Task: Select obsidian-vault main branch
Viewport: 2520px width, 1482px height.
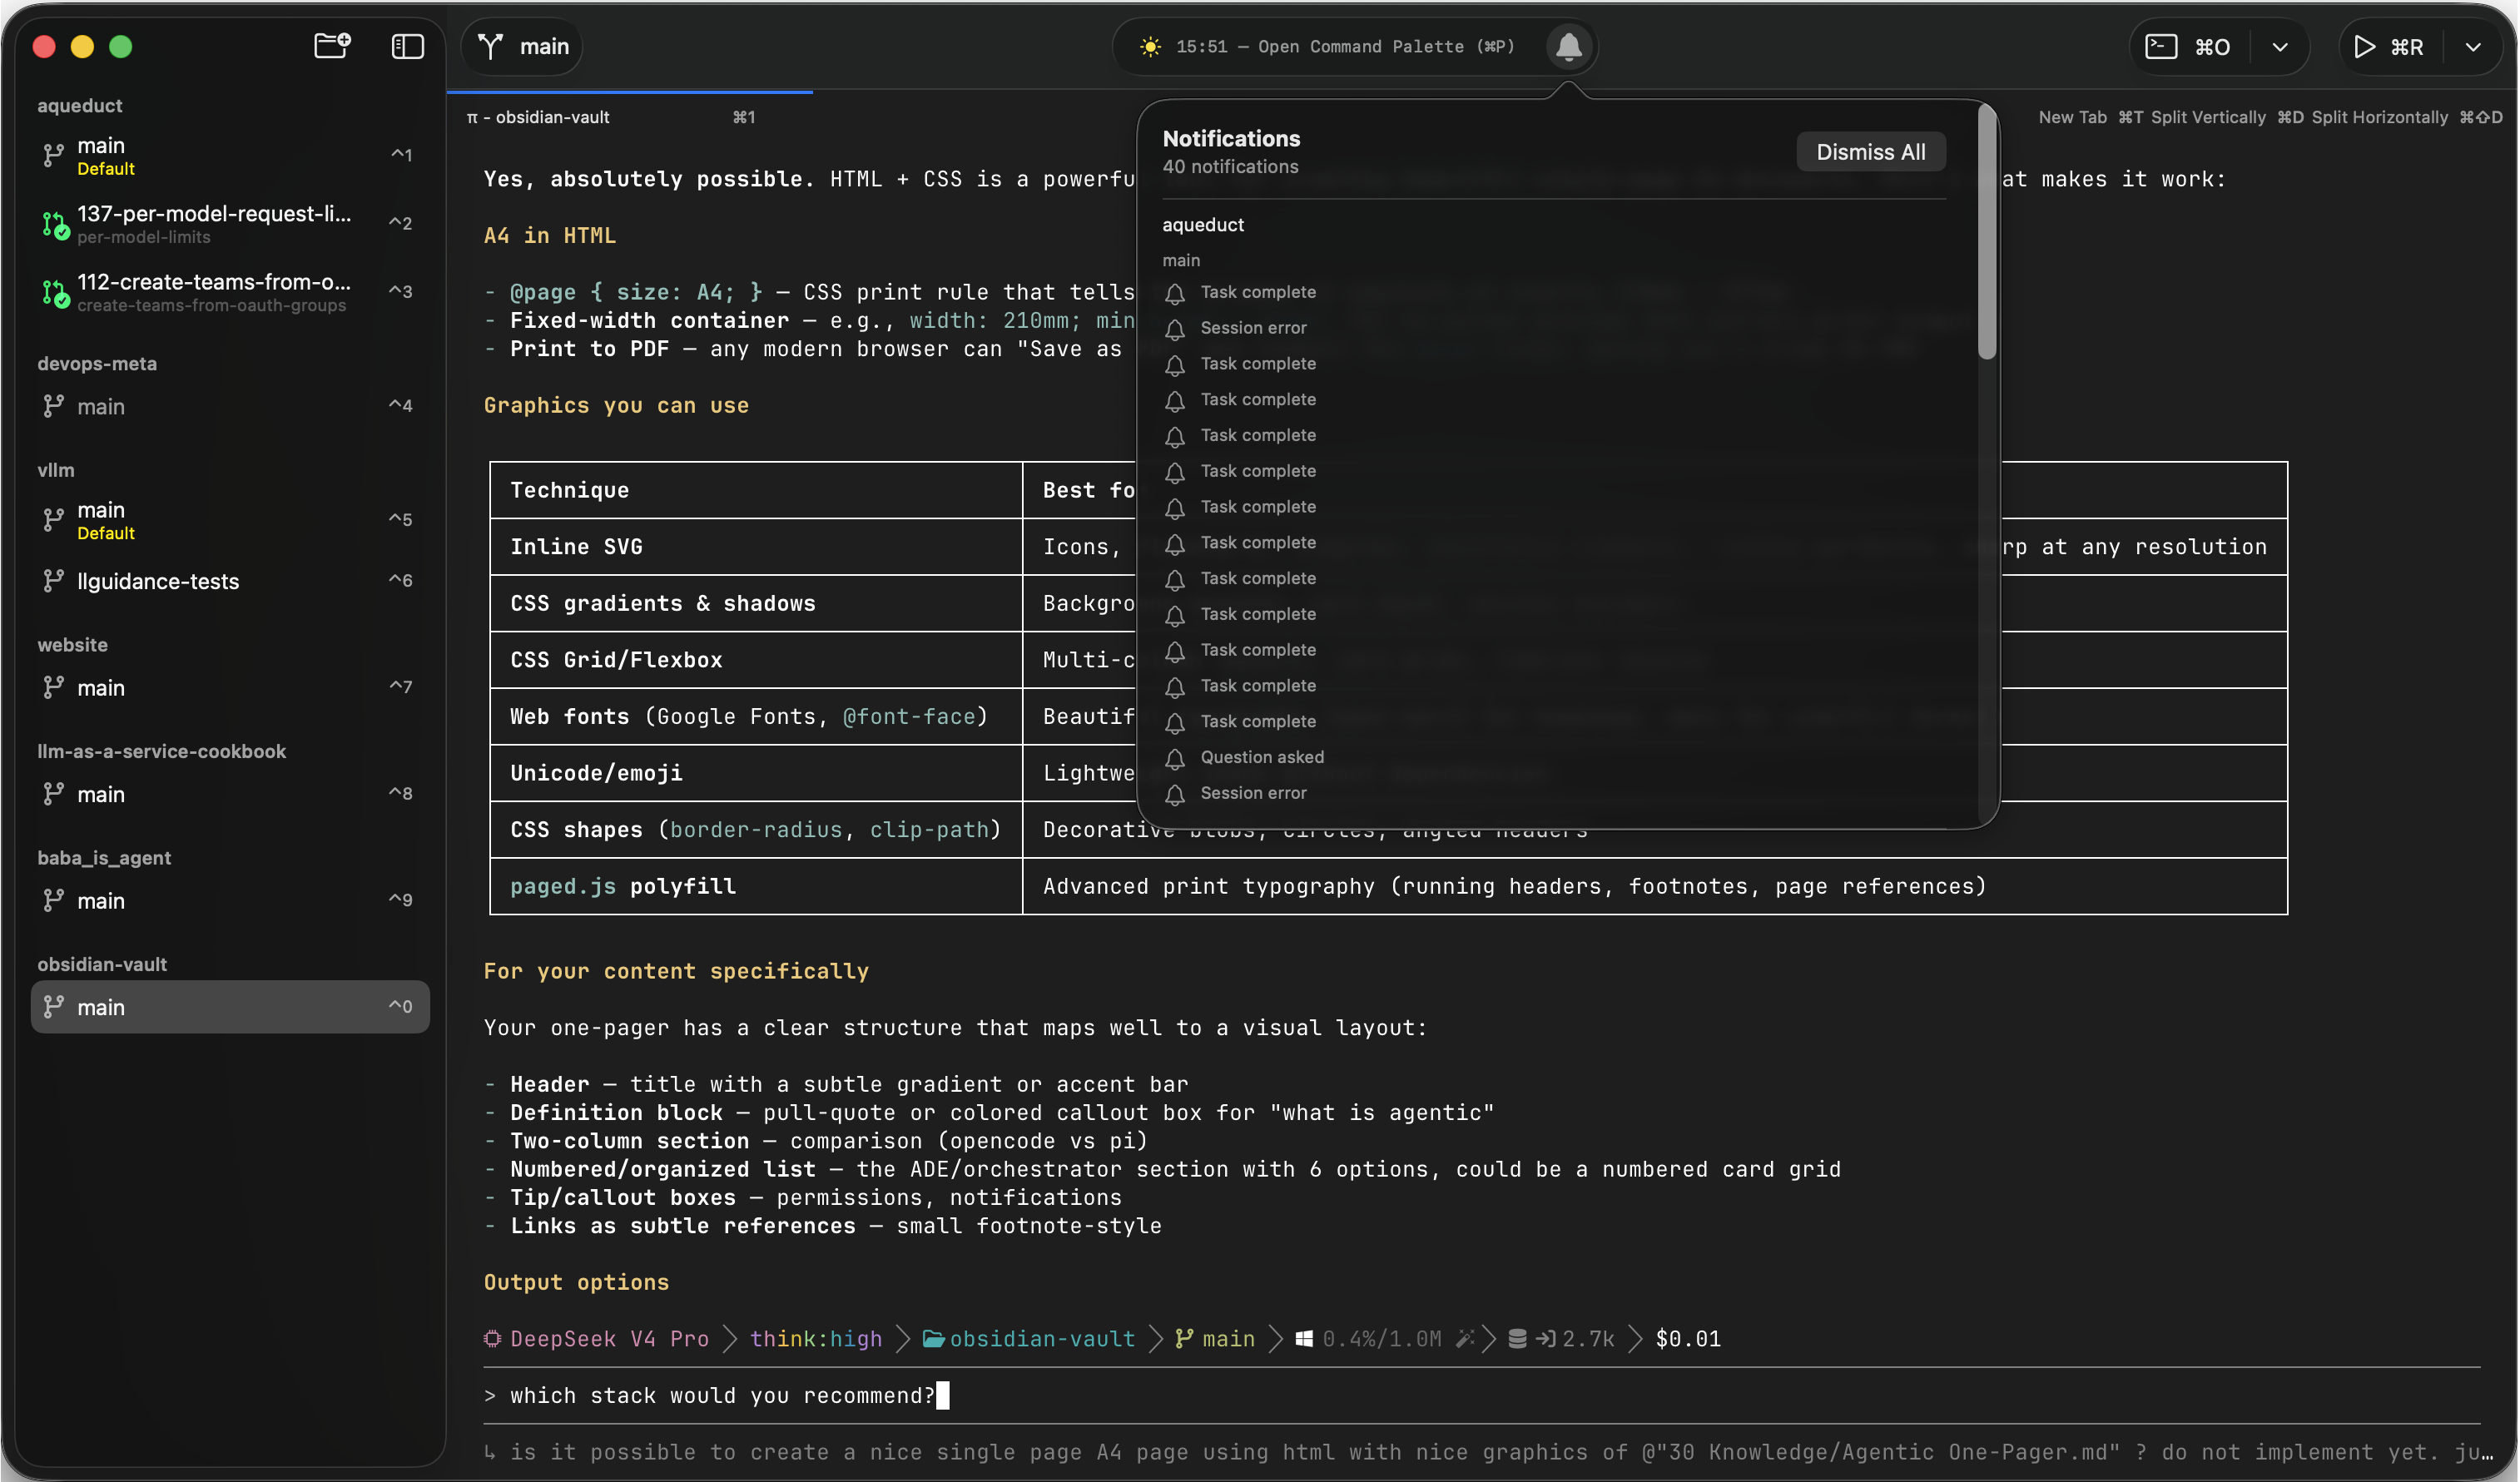Action: [230, 1007]
